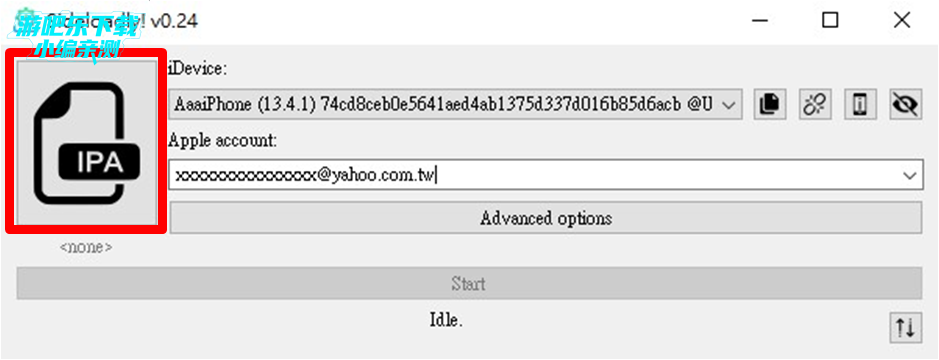Click the iDevice label text
Image resolution: width=939 pixels, height=360 pixels.
[198, 69]
